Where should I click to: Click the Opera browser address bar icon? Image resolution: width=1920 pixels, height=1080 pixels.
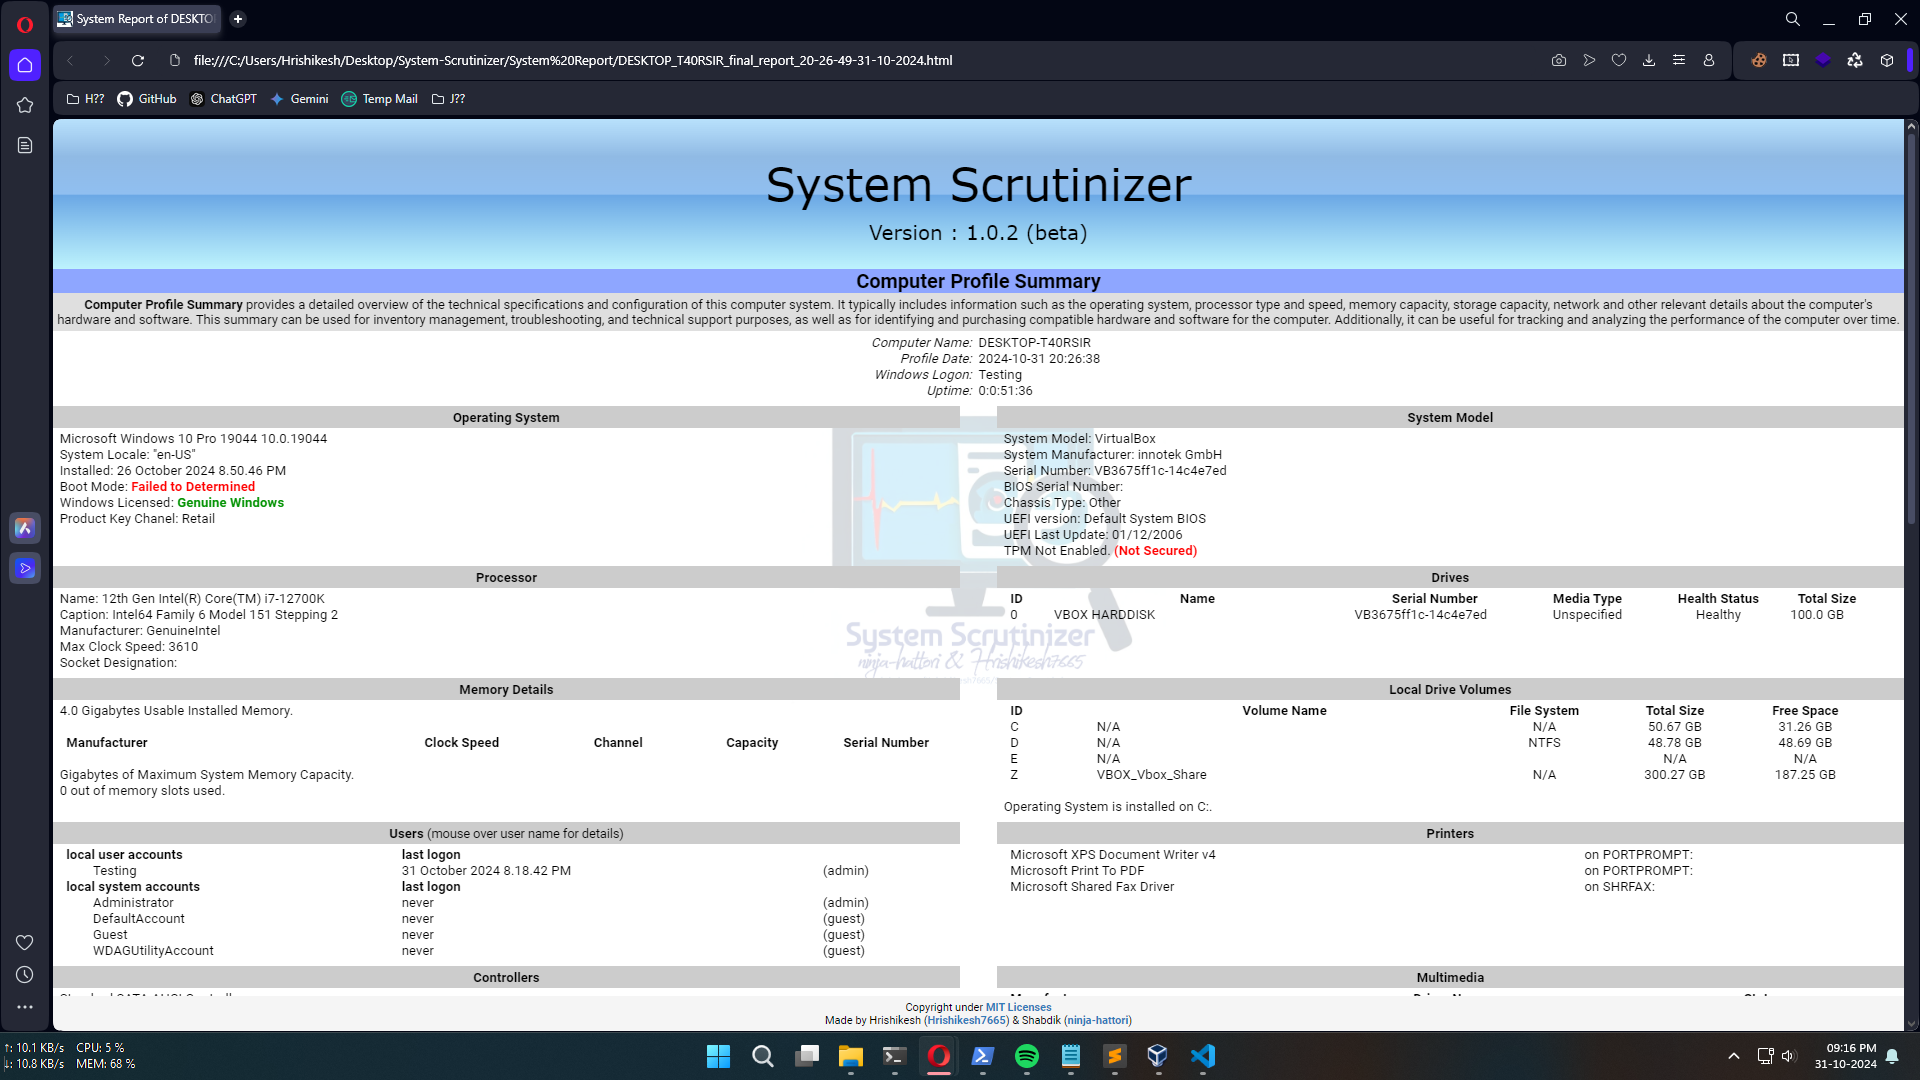click(171, 61)
